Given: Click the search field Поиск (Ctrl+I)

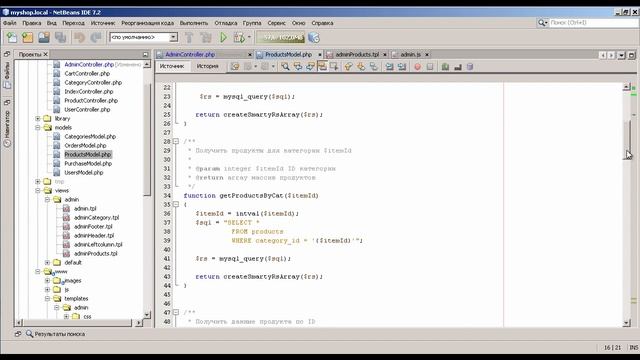Looking at the screenshot, I should point(594,23).
